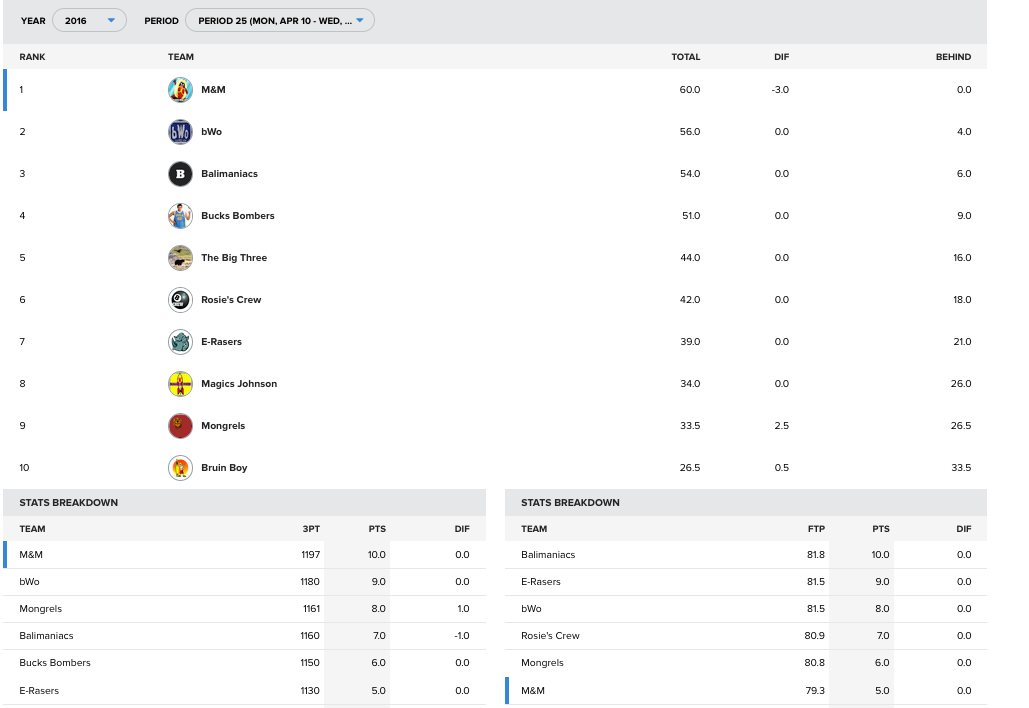Click the bWo team logo
The image size is (1029, 708).
(x=180, y=132)
